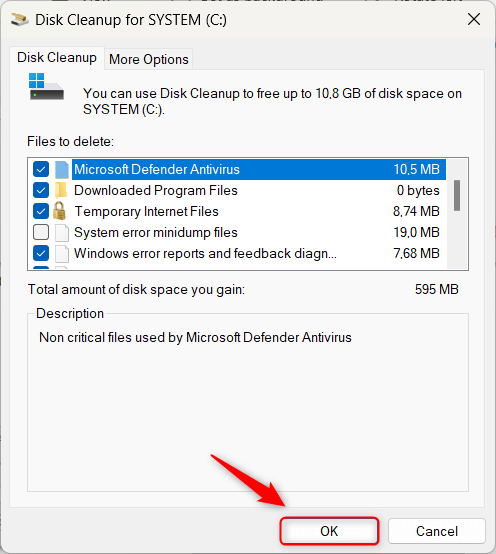The image size is (496, 554).
Task: Click the files list scrollbar thumb
Action: 457,195
